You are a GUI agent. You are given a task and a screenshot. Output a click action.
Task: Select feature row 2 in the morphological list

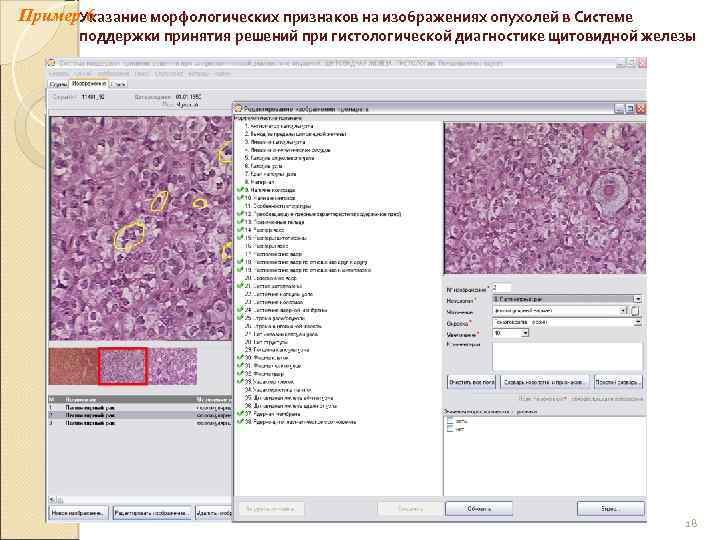coord(295,134)
